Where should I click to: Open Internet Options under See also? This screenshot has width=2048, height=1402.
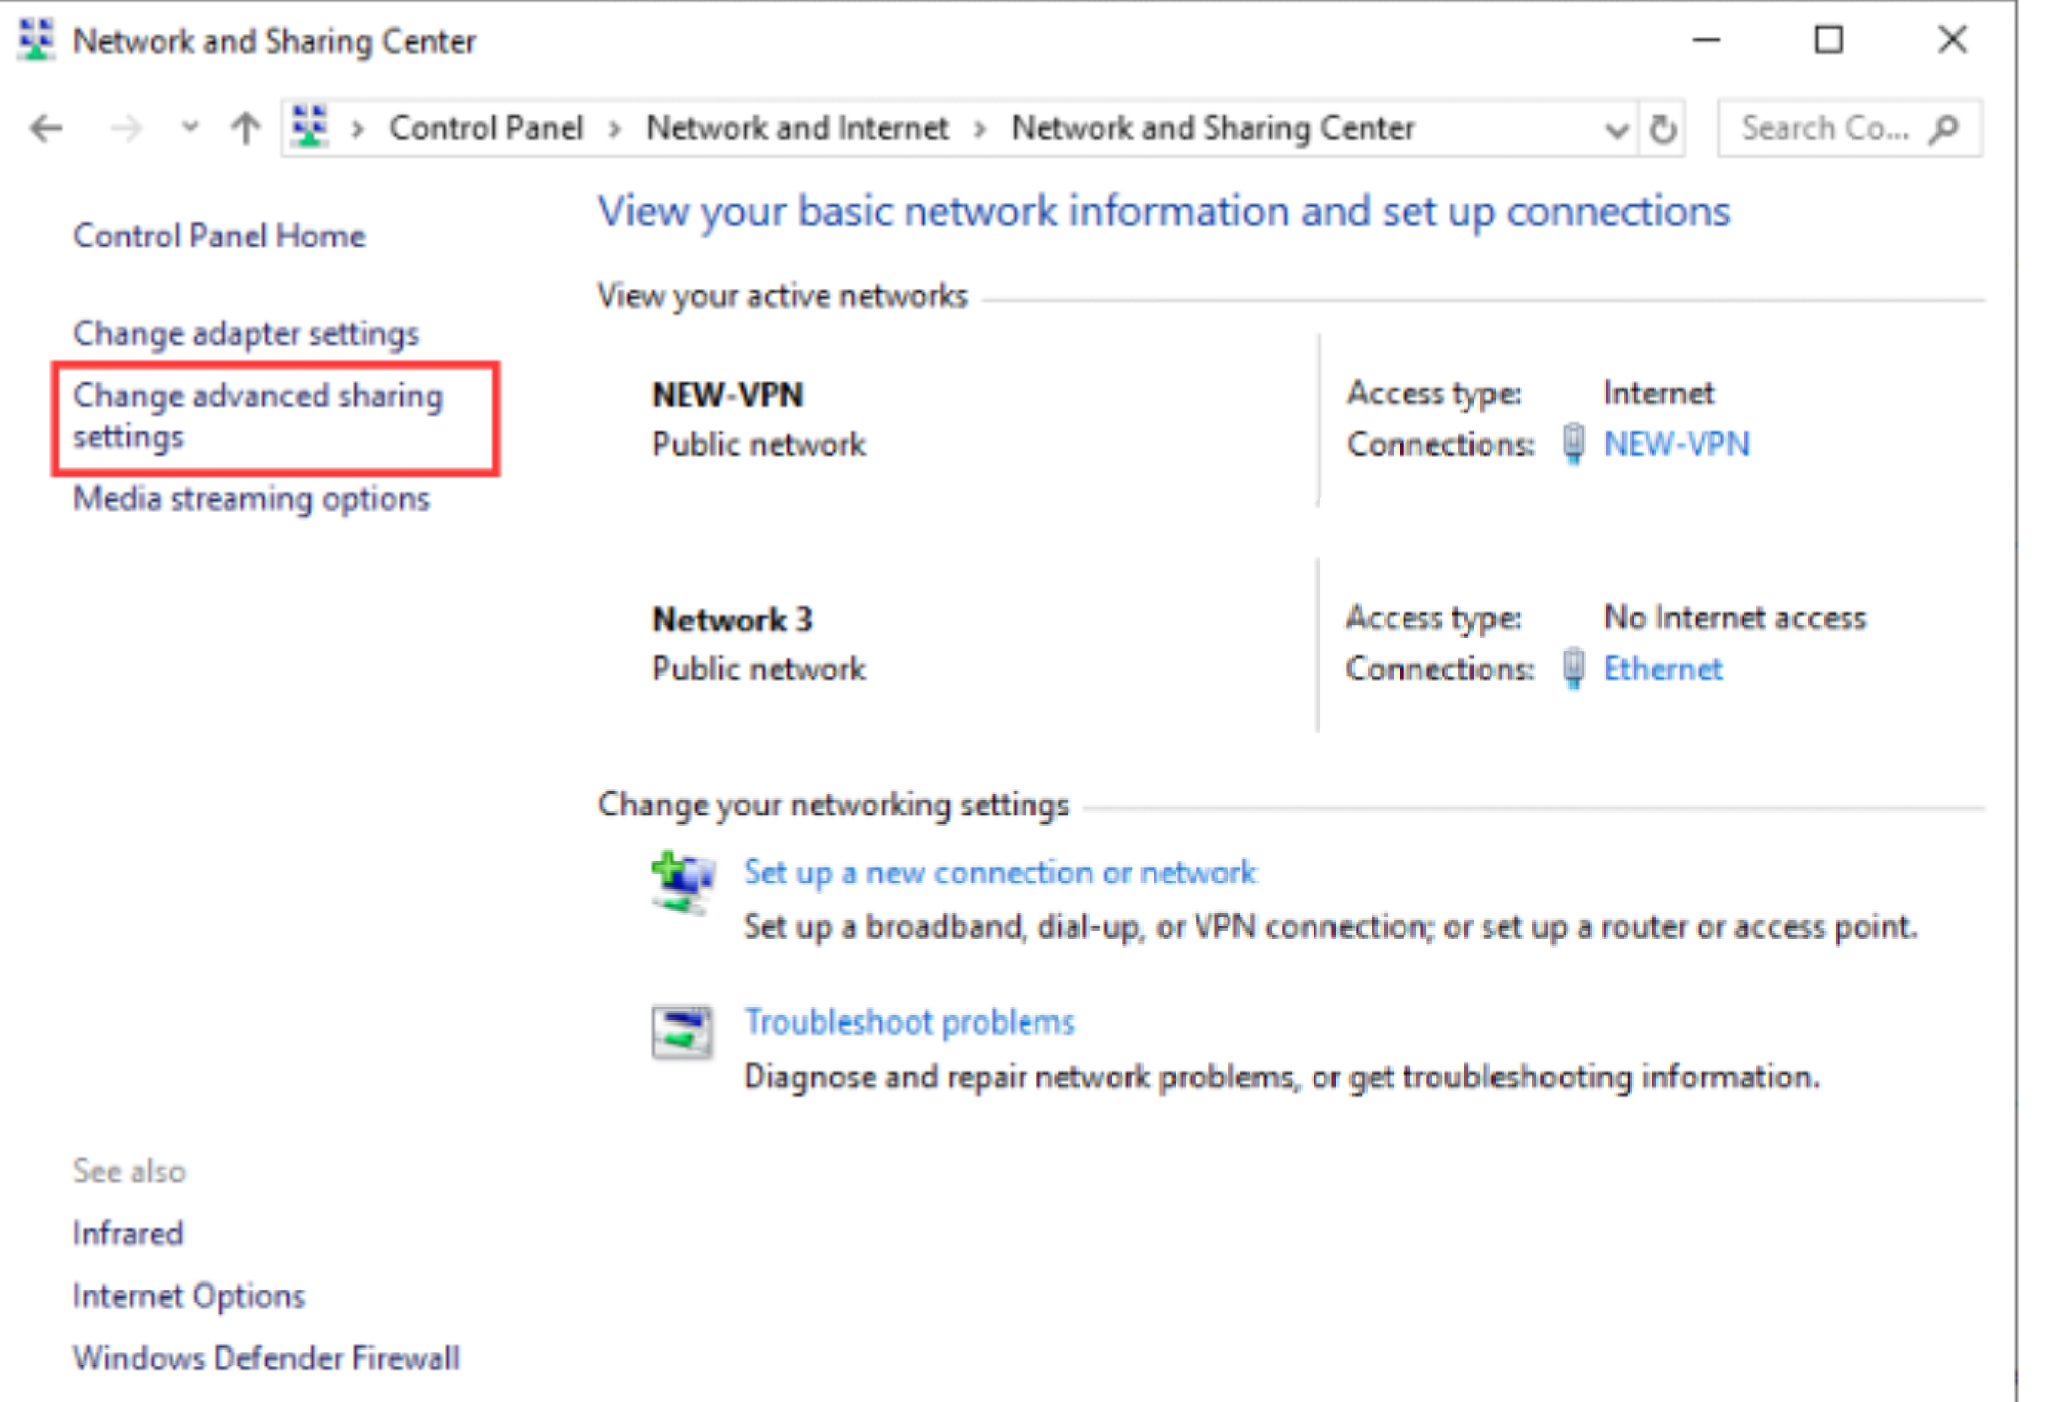tap(189, 1296)
